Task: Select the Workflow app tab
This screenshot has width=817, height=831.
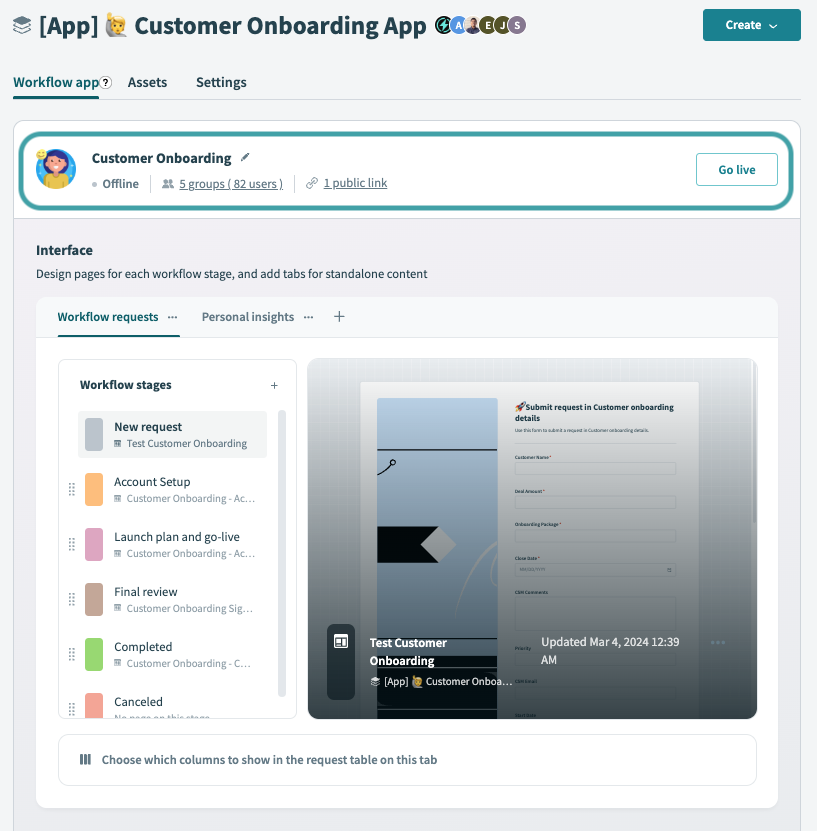Action: tap(56, 82)
